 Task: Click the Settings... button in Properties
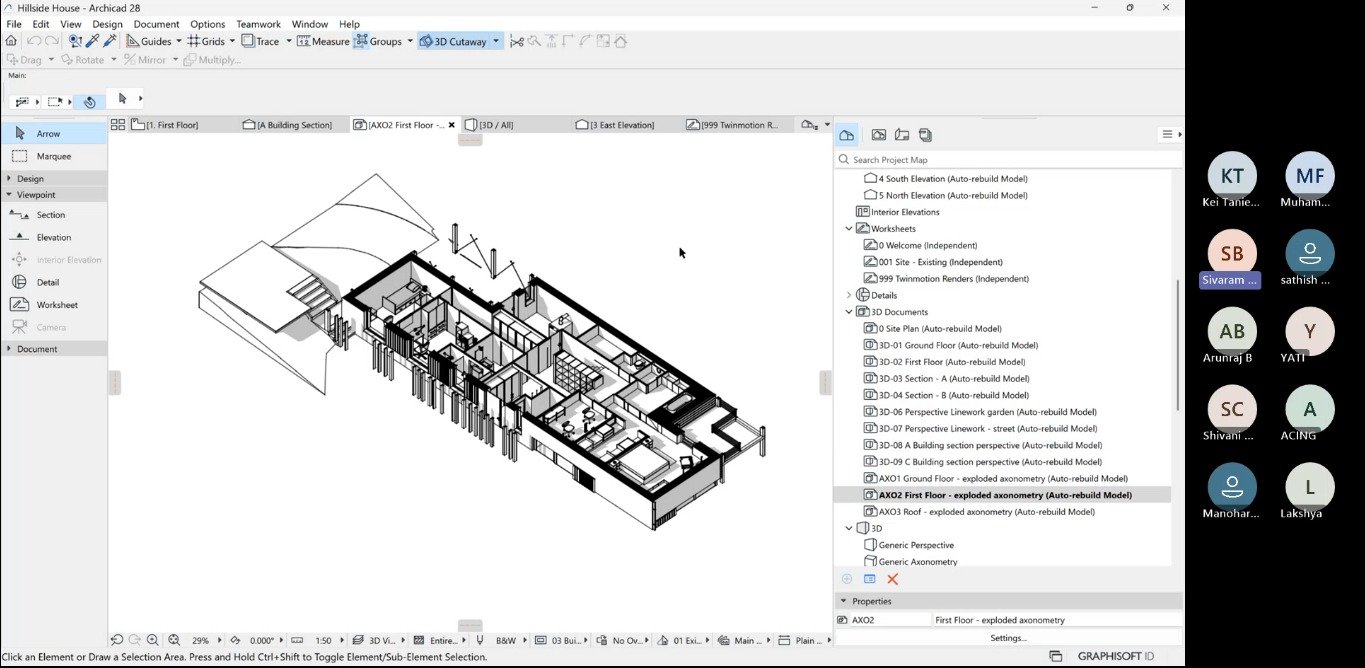point(1008,638)
